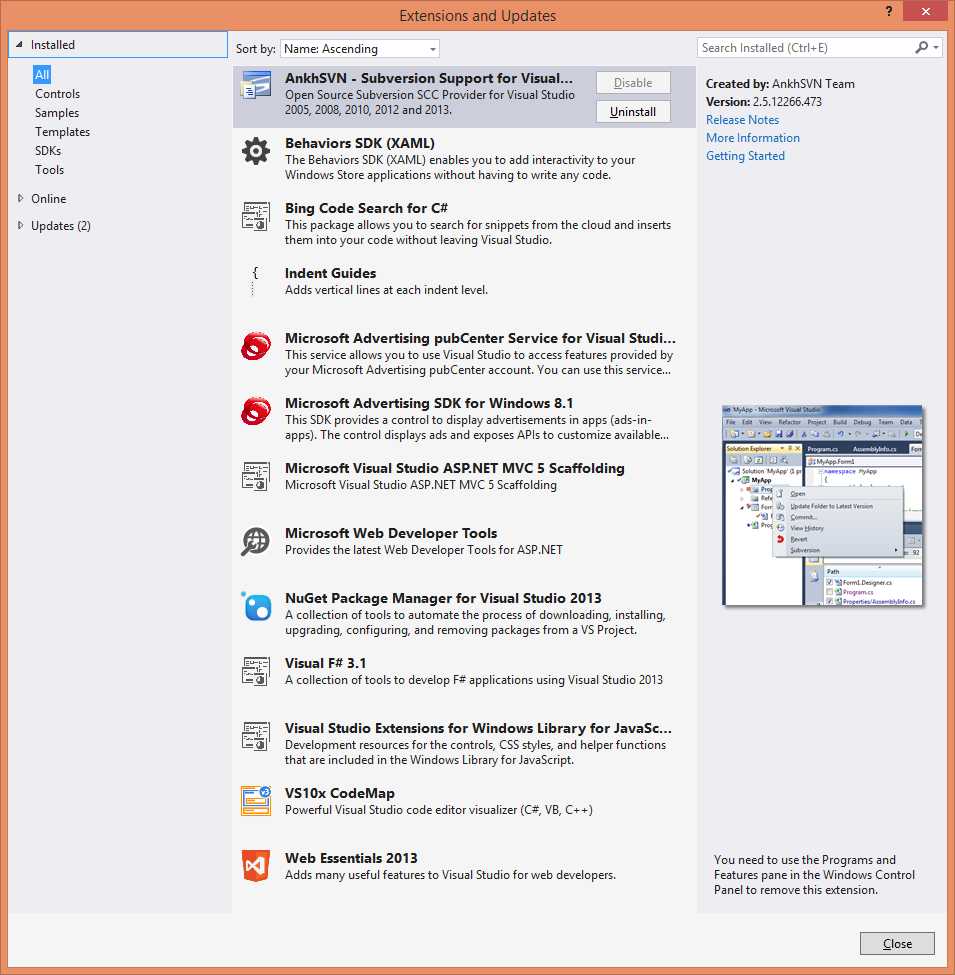This screenshot has height=975, width=955.
Task: Open the Getting Started link
Action: click(x=745, y=155)
